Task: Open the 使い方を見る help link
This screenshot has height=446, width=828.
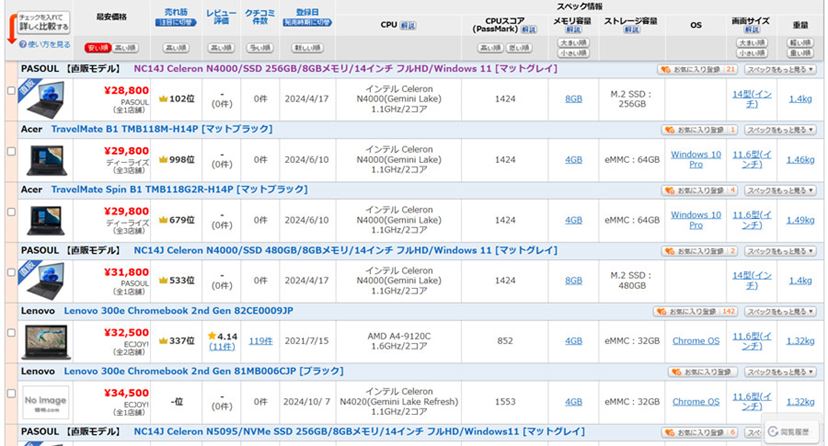Action: [x=45, y=44]
